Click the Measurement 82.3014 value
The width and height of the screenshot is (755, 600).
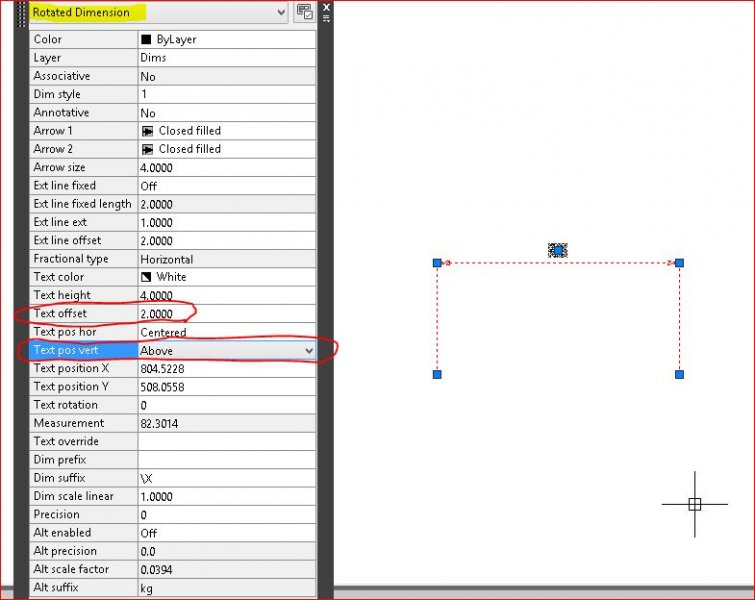pyautogui.click(x=227, y=423)
